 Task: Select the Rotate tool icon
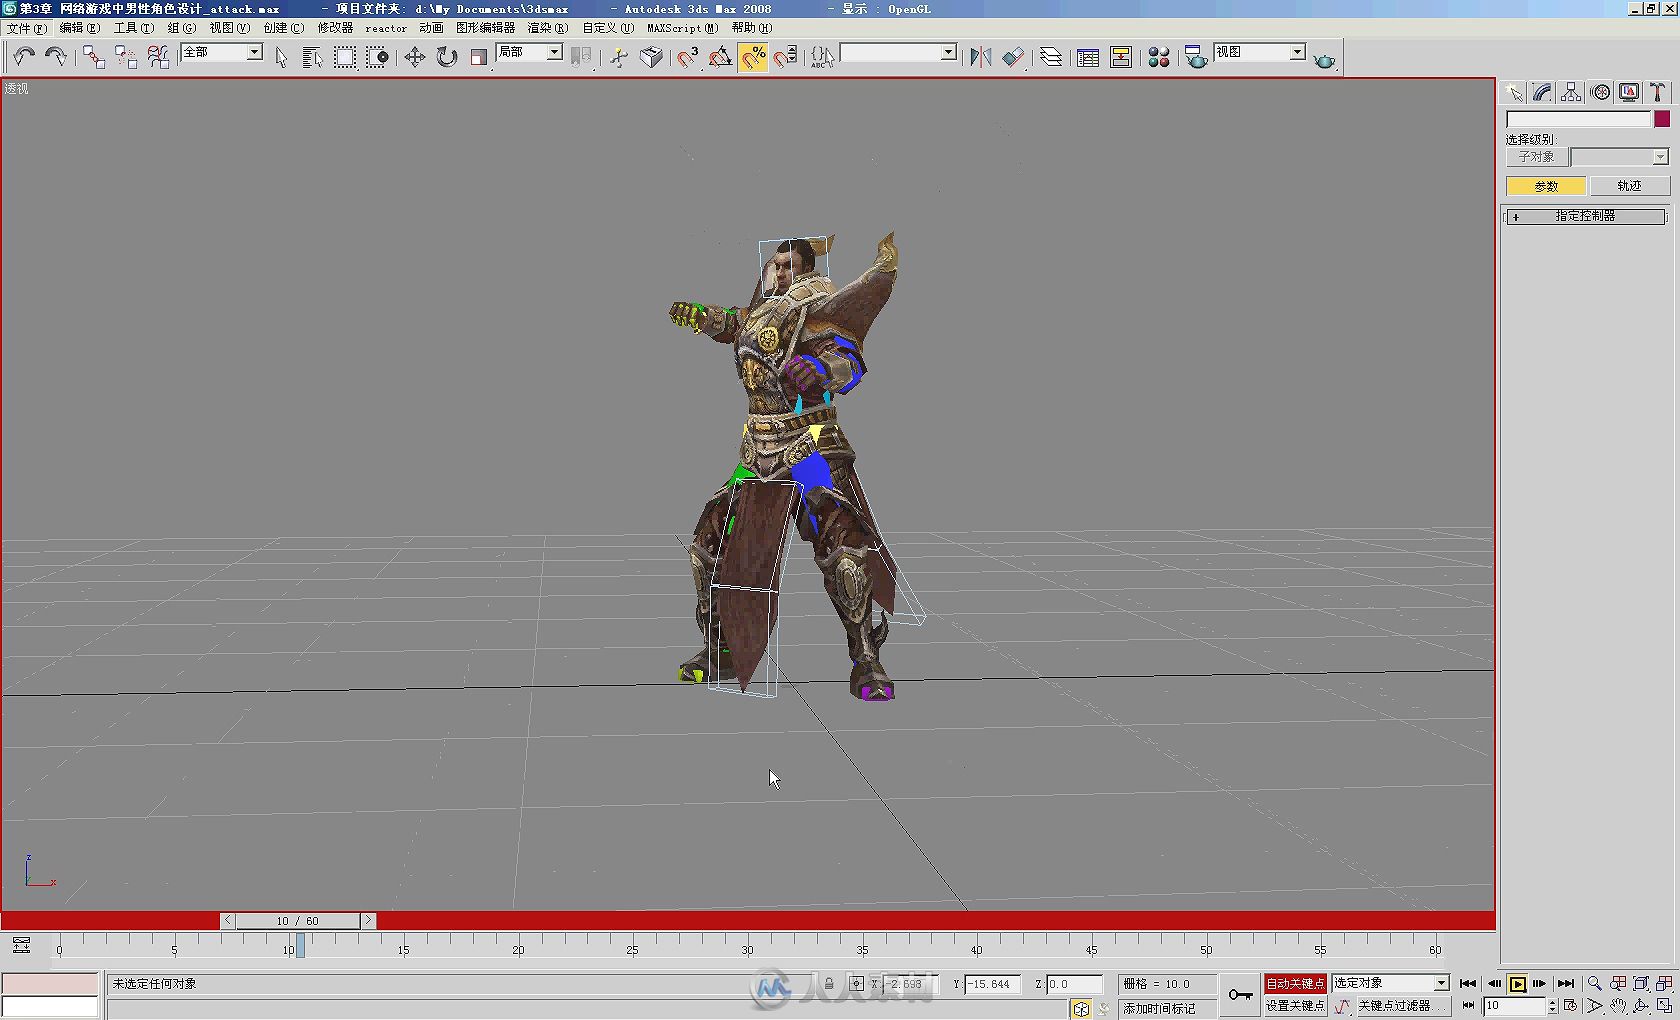pos(447,57)
